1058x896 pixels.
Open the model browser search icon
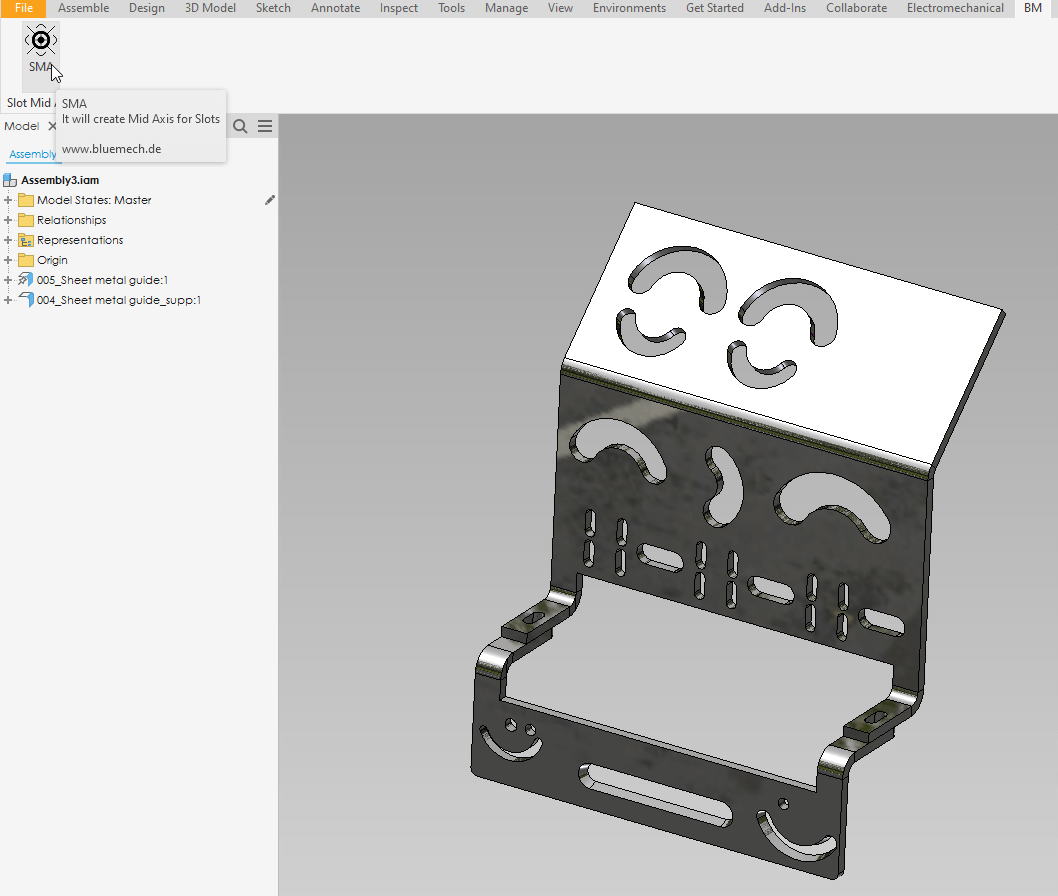(240, 126)
